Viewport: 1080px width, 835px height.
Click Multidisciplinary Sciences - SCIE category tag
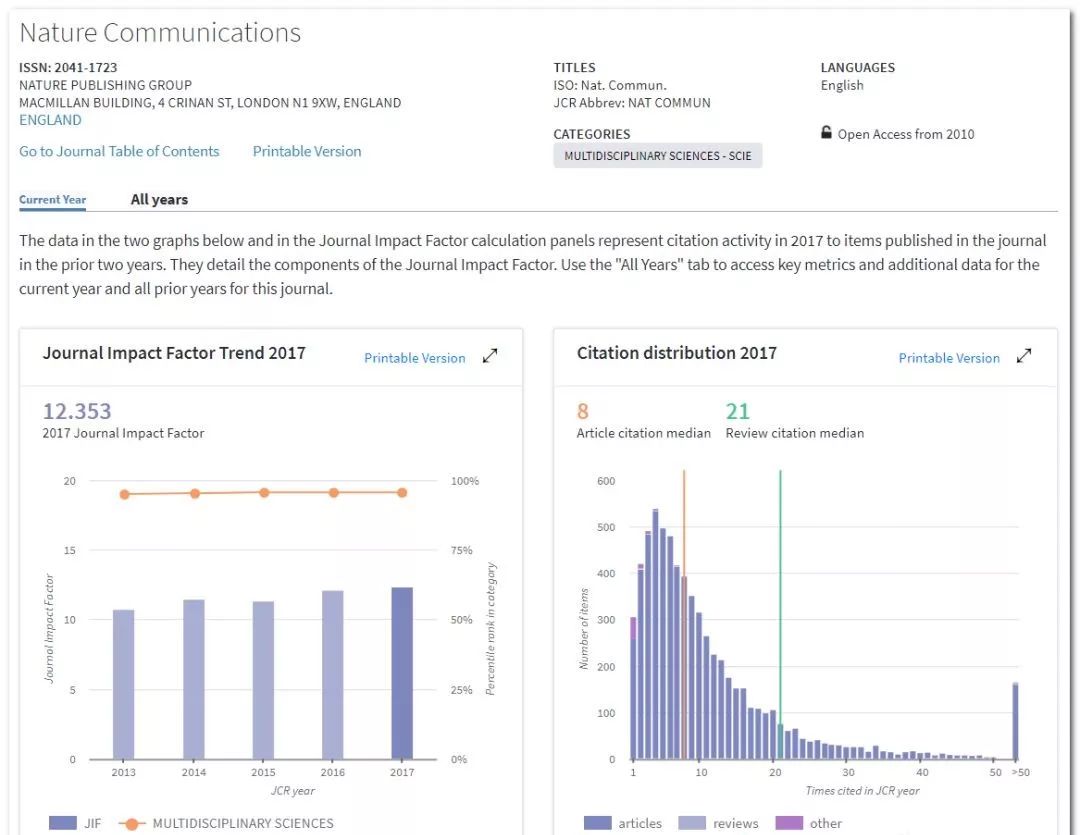point(657,156)
